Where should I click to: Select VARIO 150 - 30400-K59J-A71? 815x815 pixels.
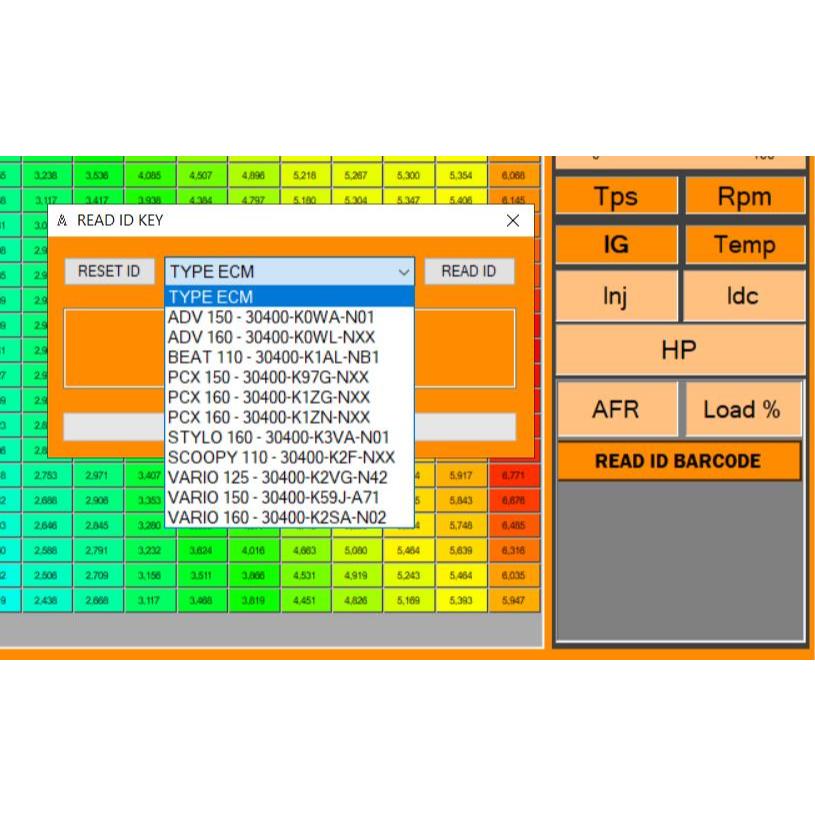tap(290, 497)
